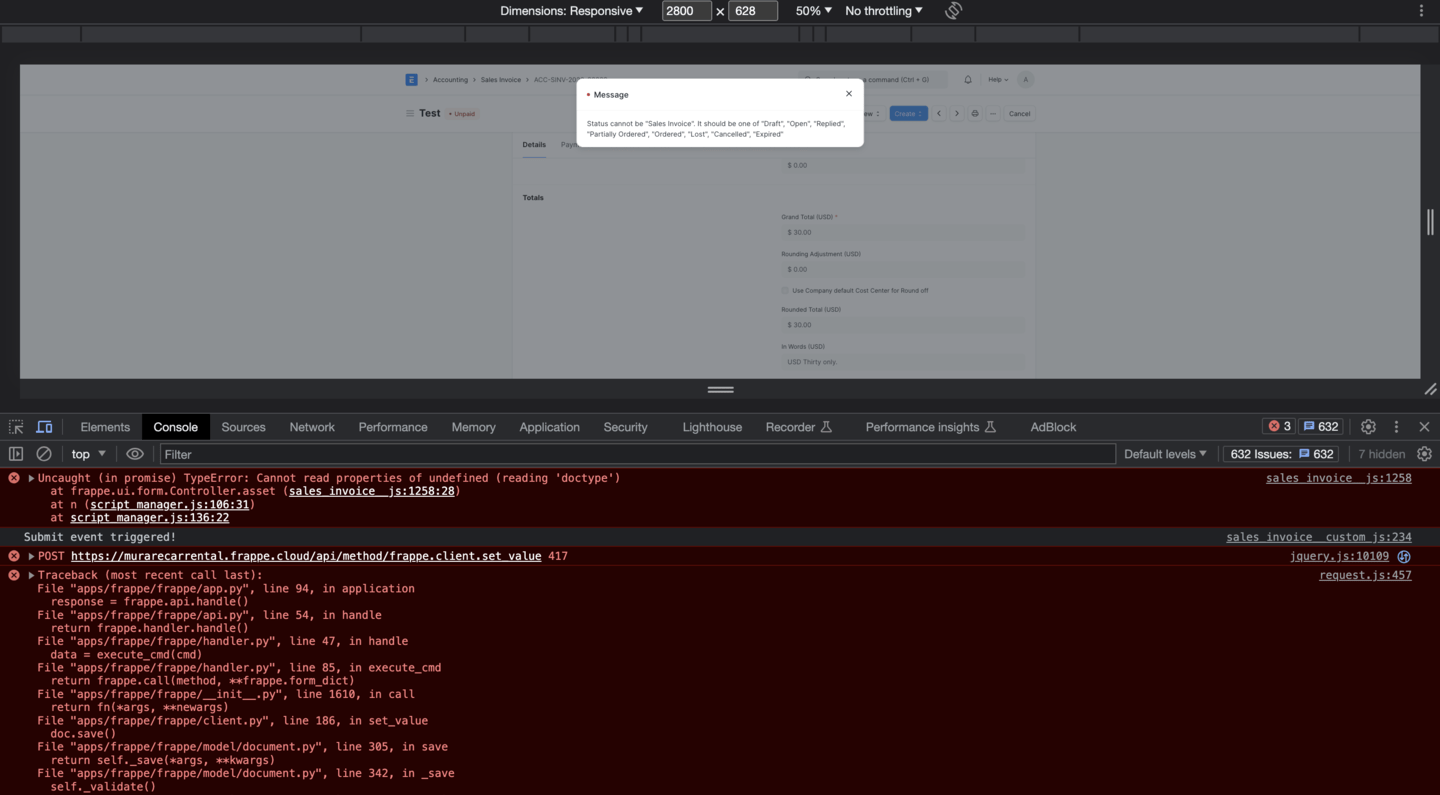Clear console with the ban icon

[44, 454]
